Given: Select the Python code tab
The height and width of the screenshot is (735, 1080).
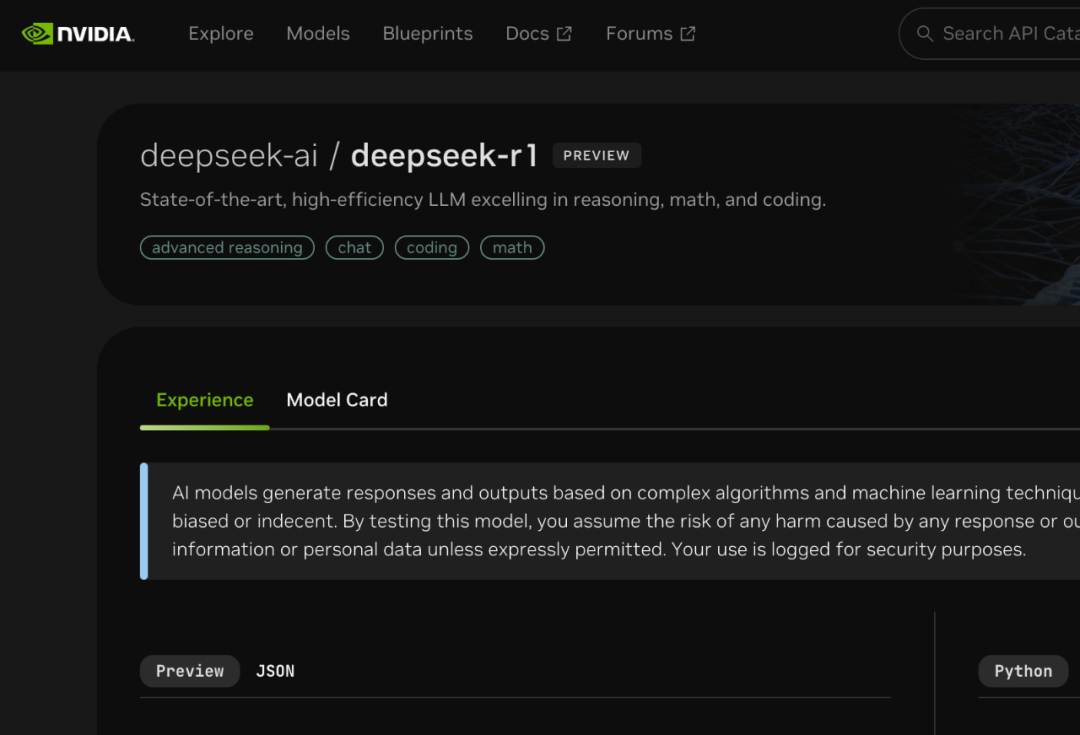Looking at the screenshot, I should (1023, 671).
